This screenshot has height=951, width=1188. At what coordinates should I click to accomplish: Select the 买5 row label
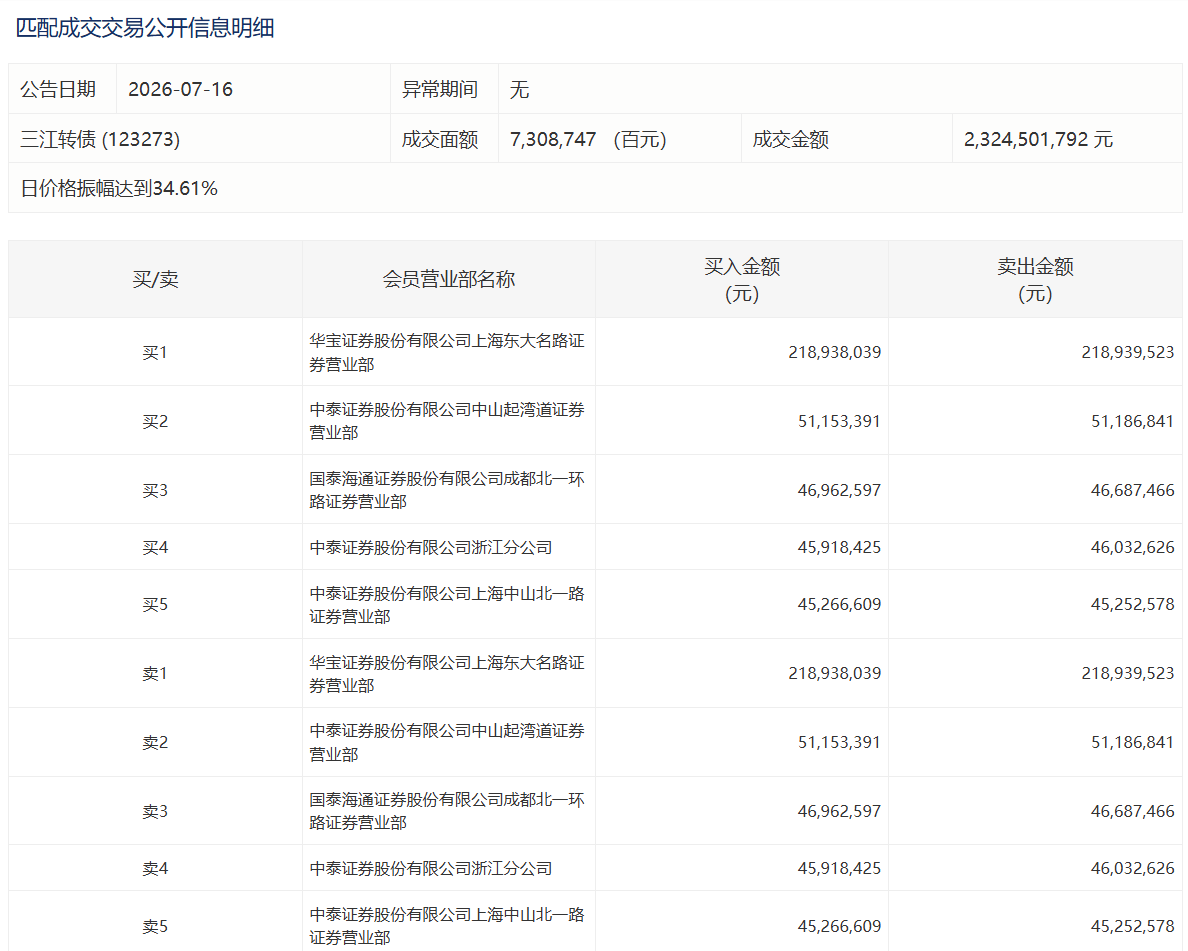(155, 605)
